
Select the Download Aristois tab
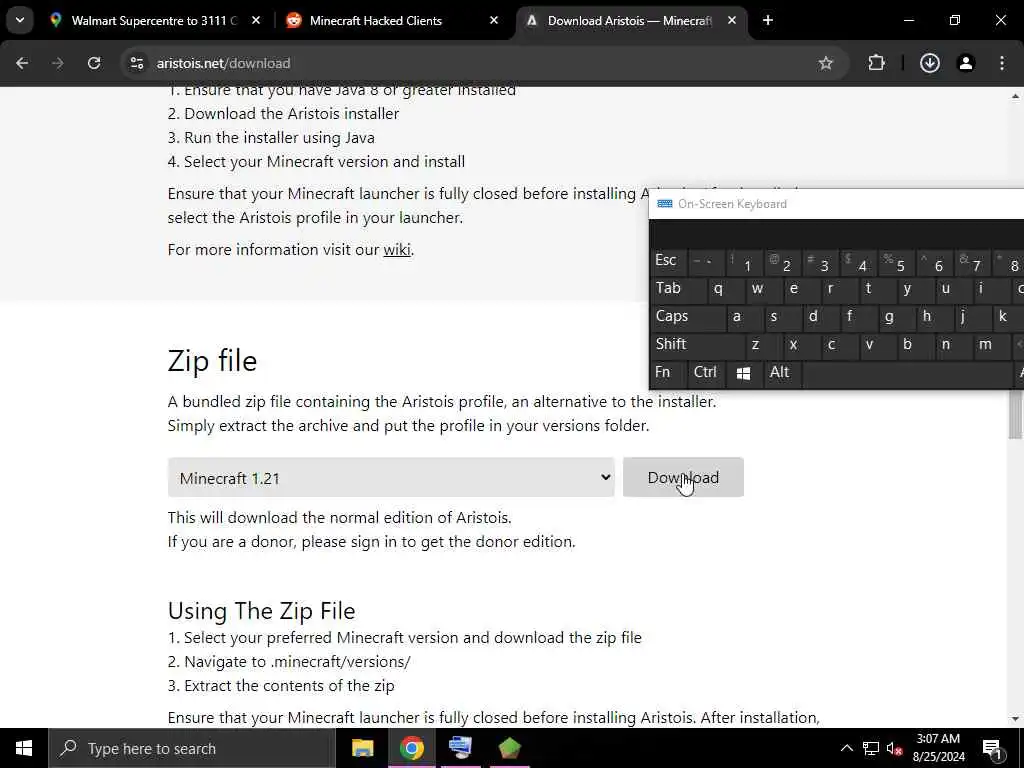coord(628,20)
